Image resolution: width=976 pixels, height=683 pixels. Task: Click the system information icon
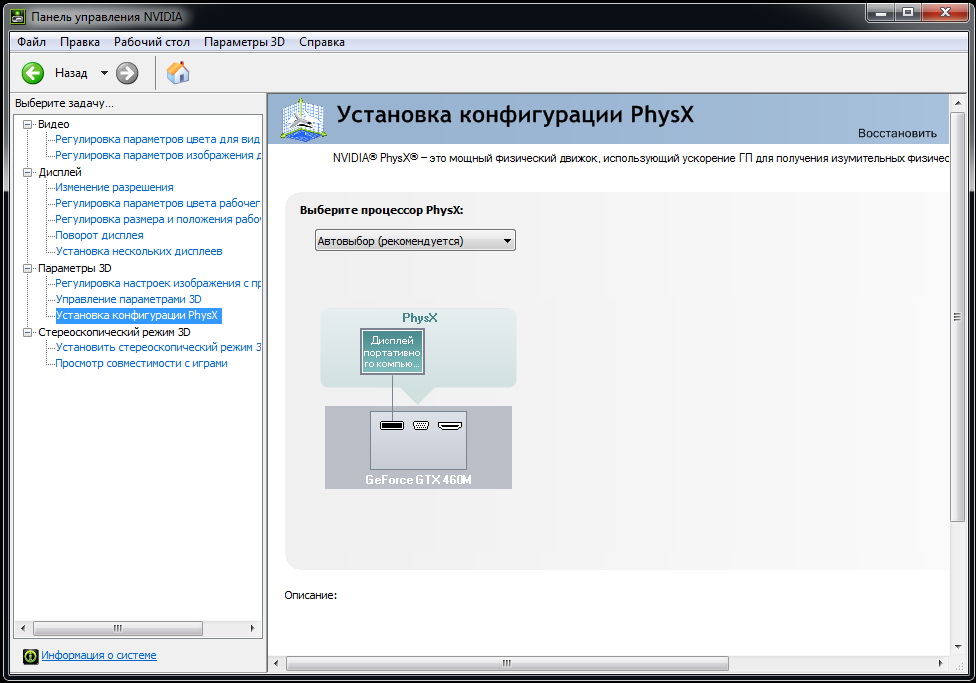point(30,656)
